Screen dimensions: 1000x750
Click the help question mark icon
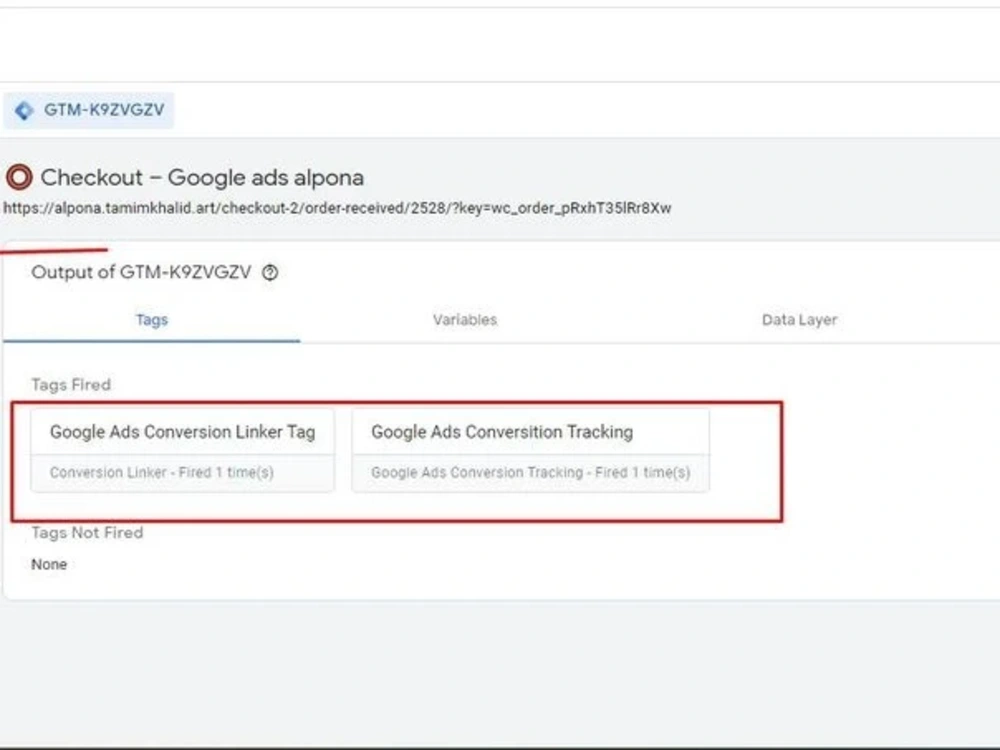click(270, 272)
